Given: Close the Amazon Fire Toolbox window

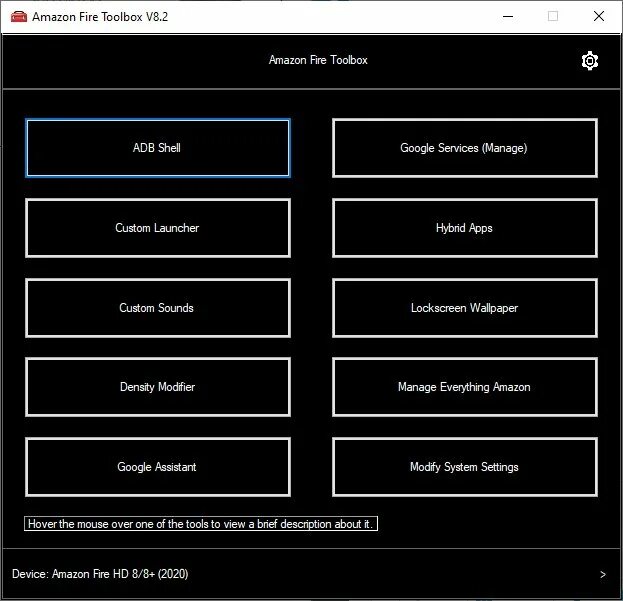Looking at the screenshot, I should [x=599, y=16].
